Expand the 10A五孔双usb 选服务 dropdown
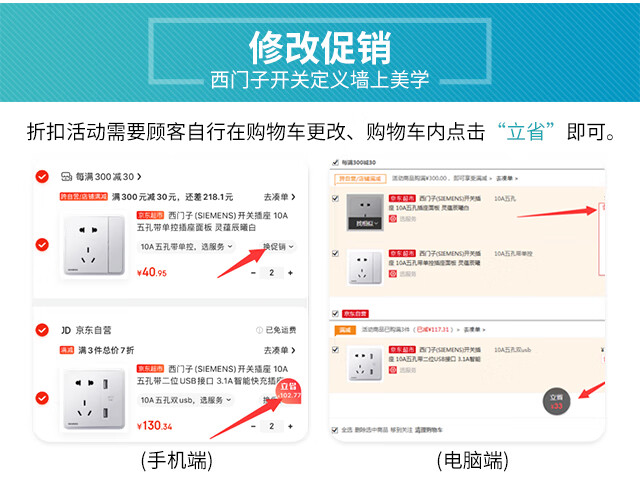Screen dimensions: 640x502 [186, 400]
